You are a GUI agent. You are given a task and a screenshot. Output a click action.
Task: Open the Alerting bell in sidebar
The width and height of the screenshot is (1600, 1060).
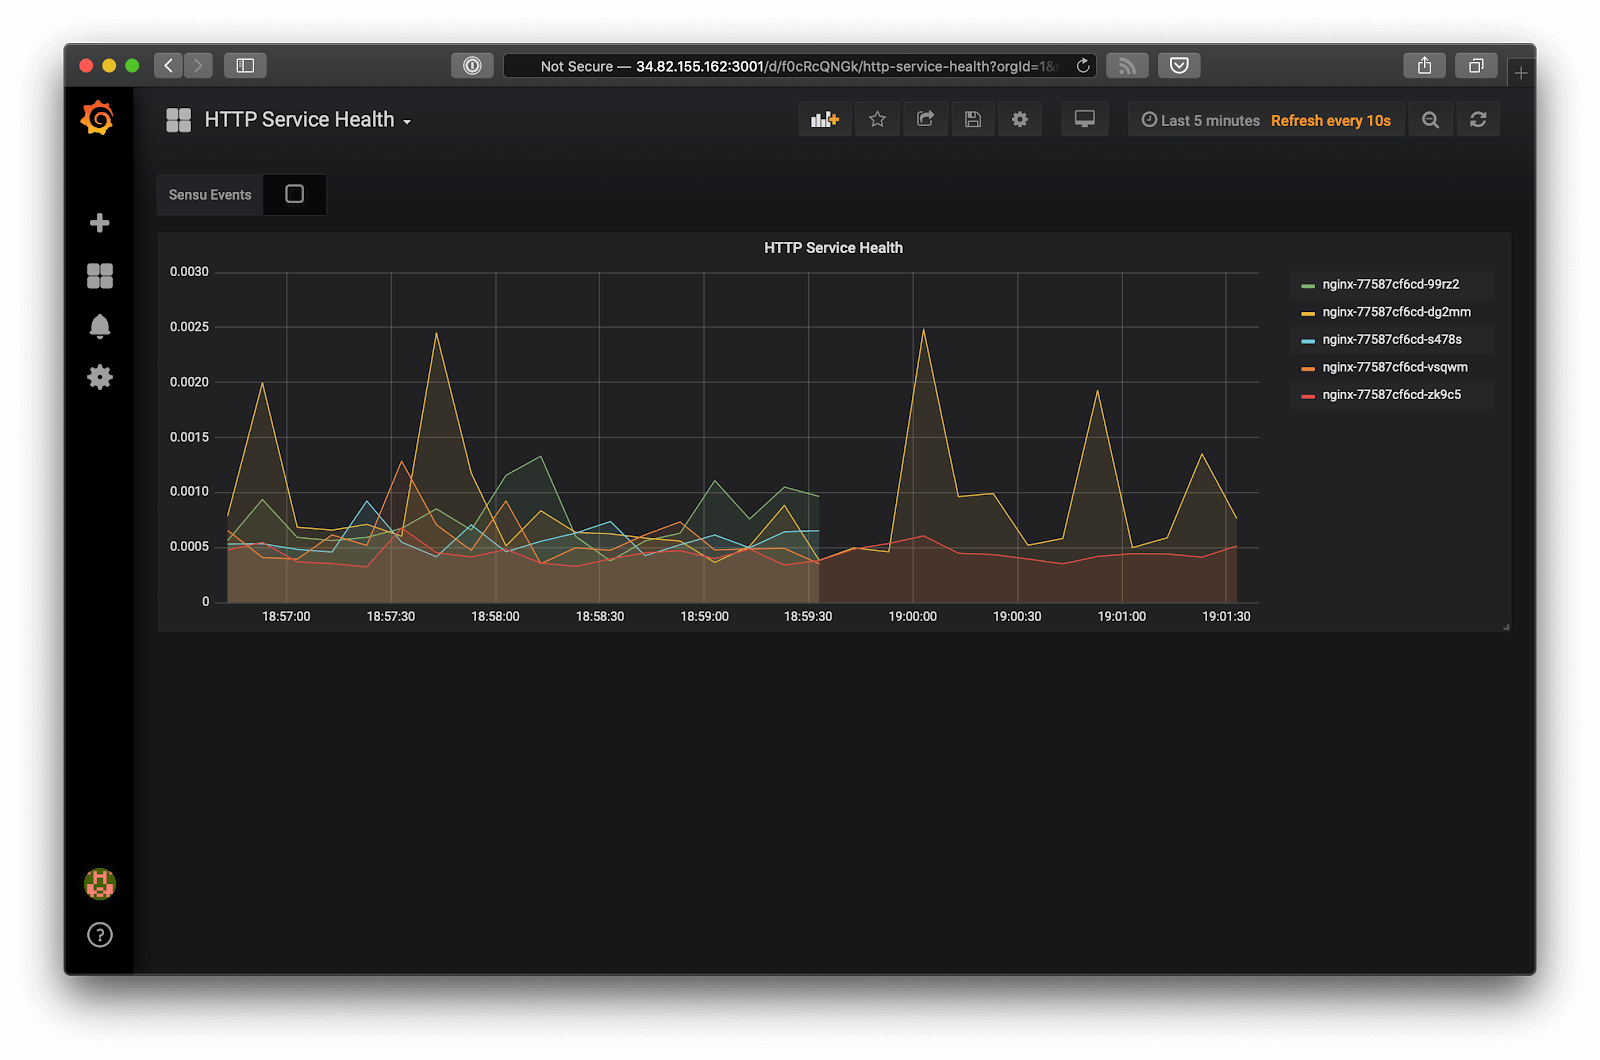click(100, 326)
